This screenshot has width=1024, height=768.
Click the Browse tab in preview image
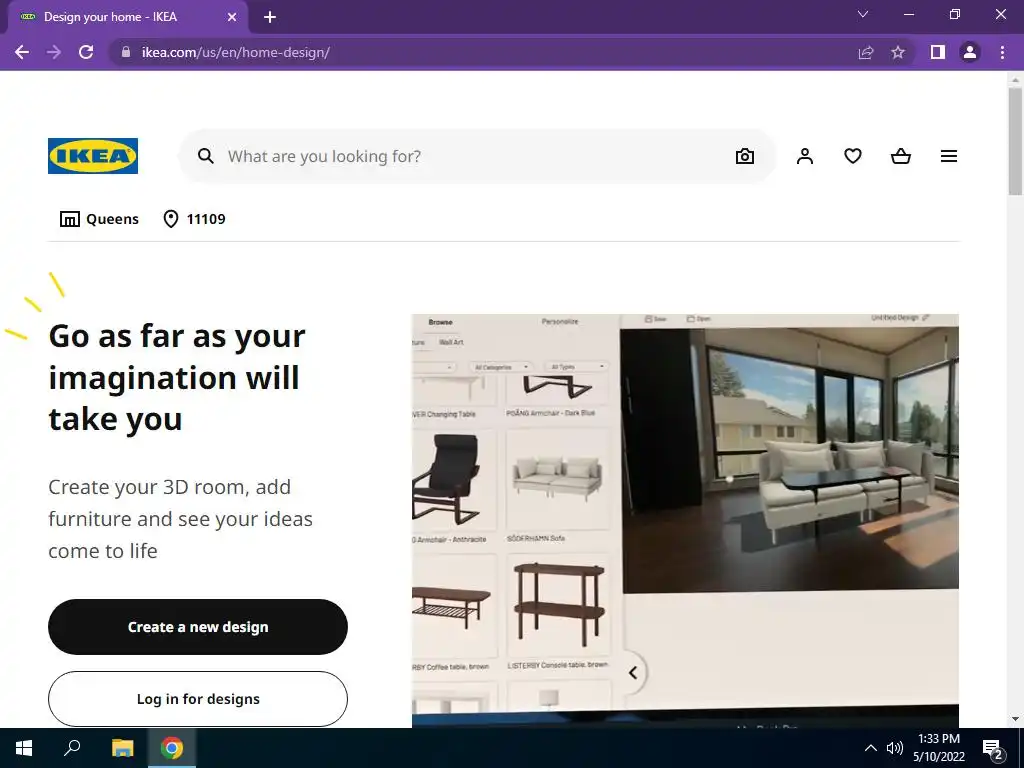[440, 322]
